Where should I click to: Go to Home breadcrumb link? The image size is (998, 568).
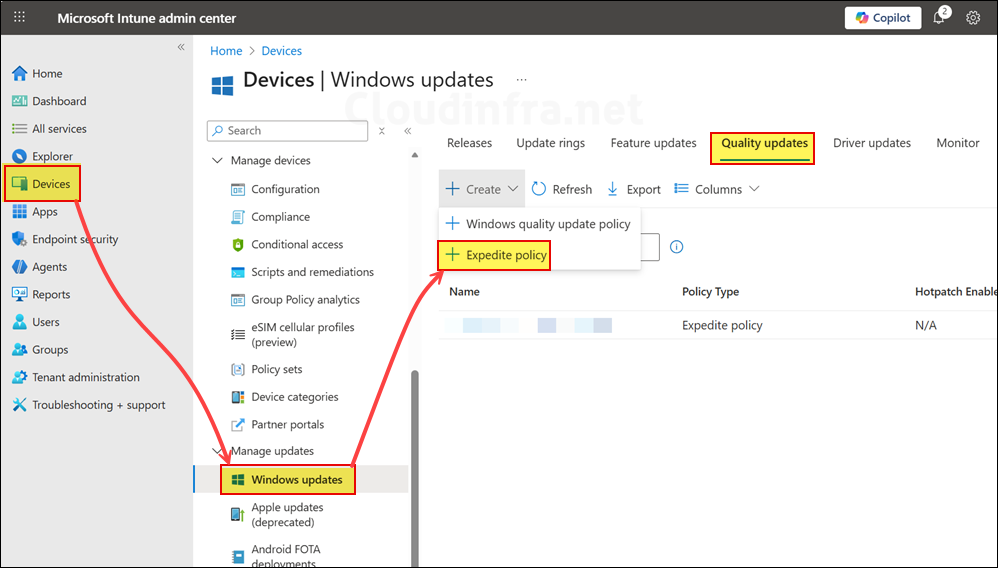pos(226,51)
